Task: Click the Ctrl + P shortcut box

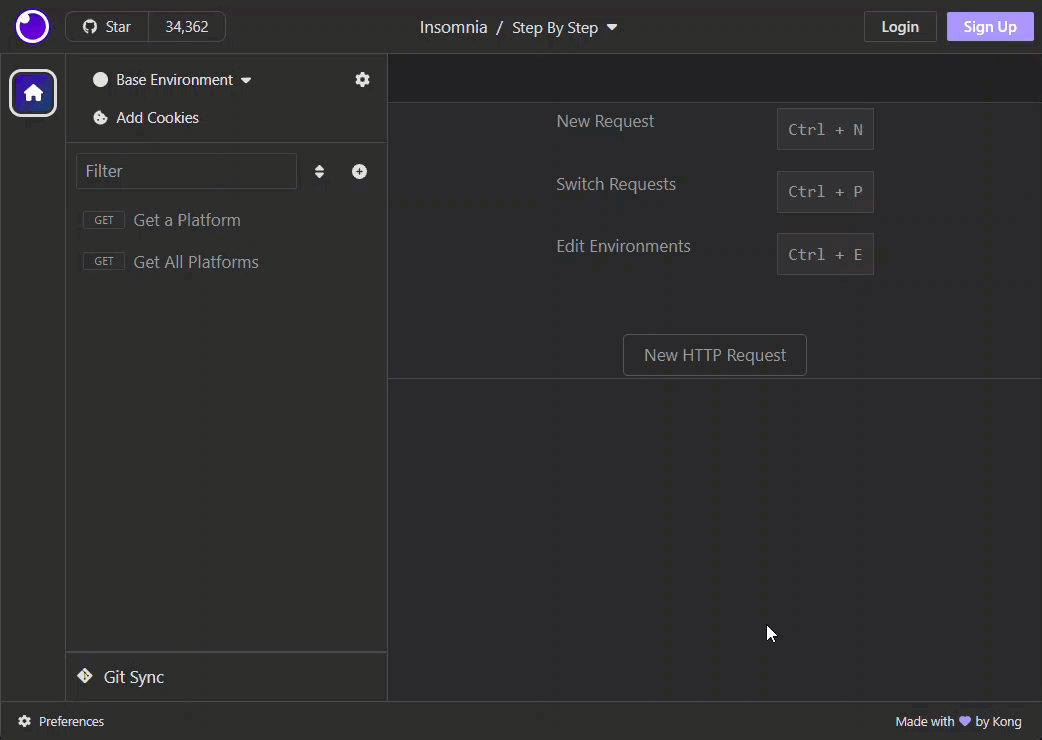Action: 825,192
